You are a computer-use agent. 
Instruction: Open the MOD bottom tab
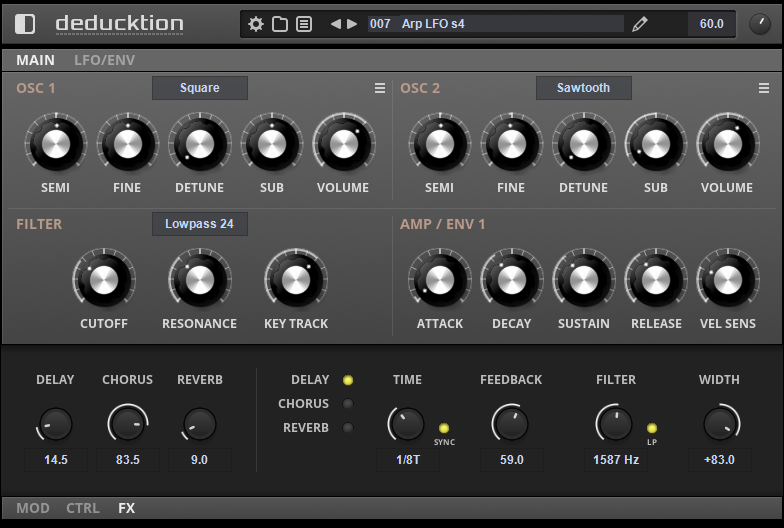32,508
